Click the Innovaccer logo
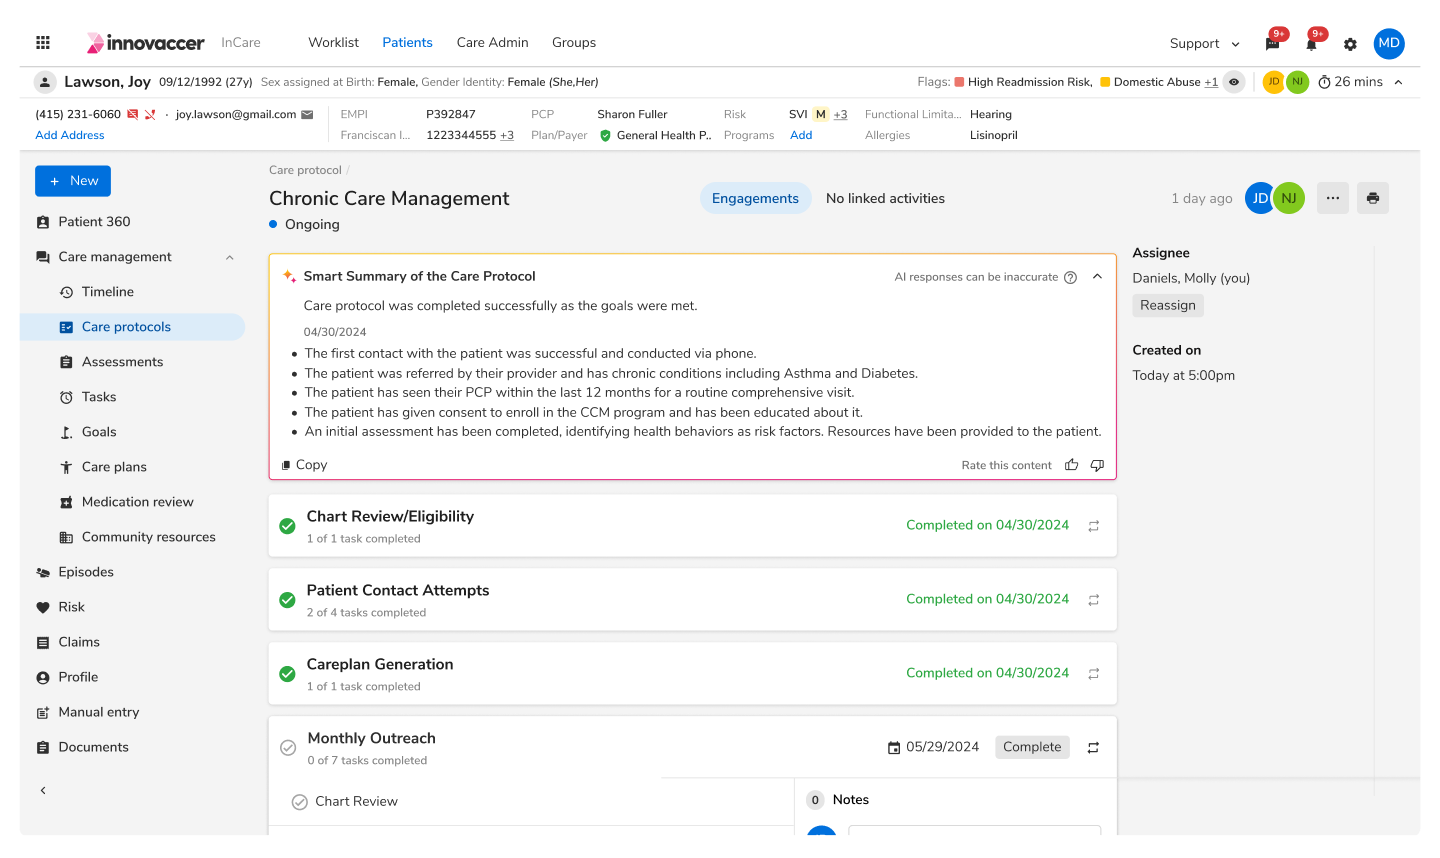 tap(145, 43)
